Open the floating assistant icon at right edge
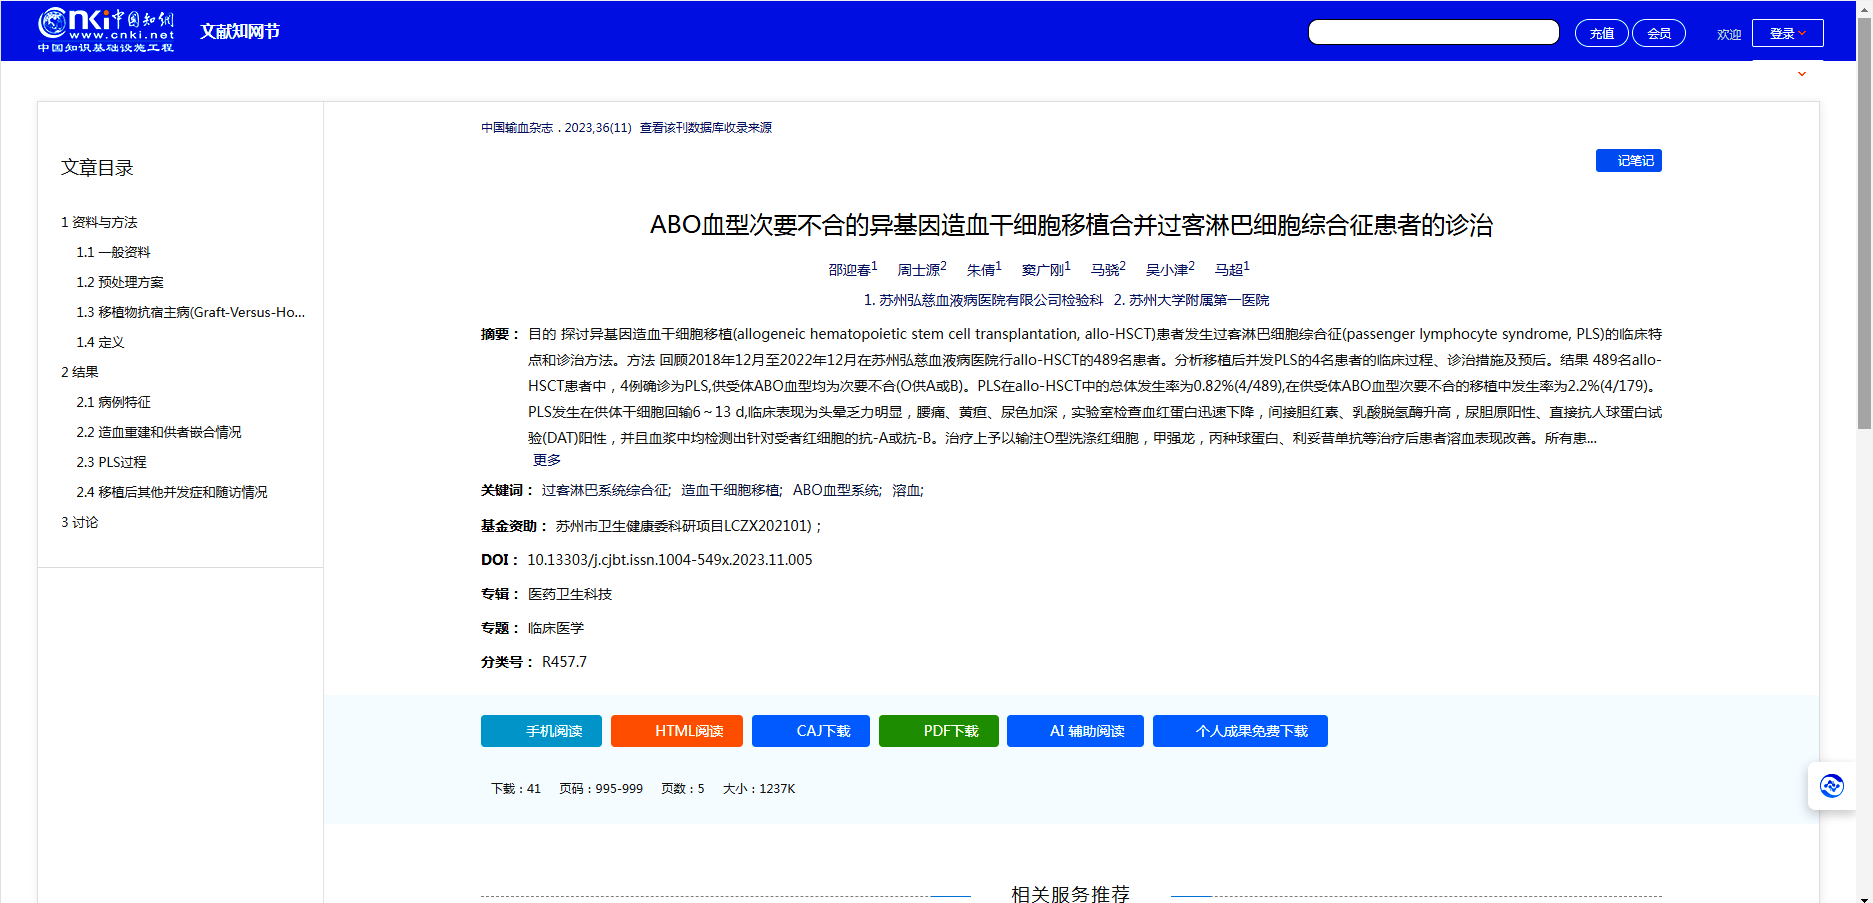Screen dimensions: 1873x903 pyautogui.click(x=1831, y=786)
